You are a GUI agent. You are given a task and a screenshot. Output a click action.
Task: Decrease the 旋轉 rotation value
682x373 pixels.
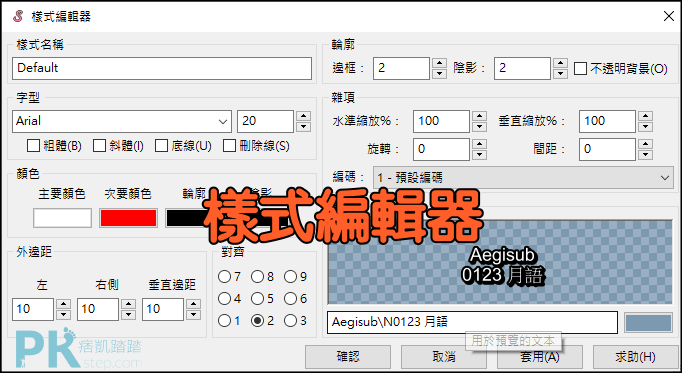click(x=479, y=155)
